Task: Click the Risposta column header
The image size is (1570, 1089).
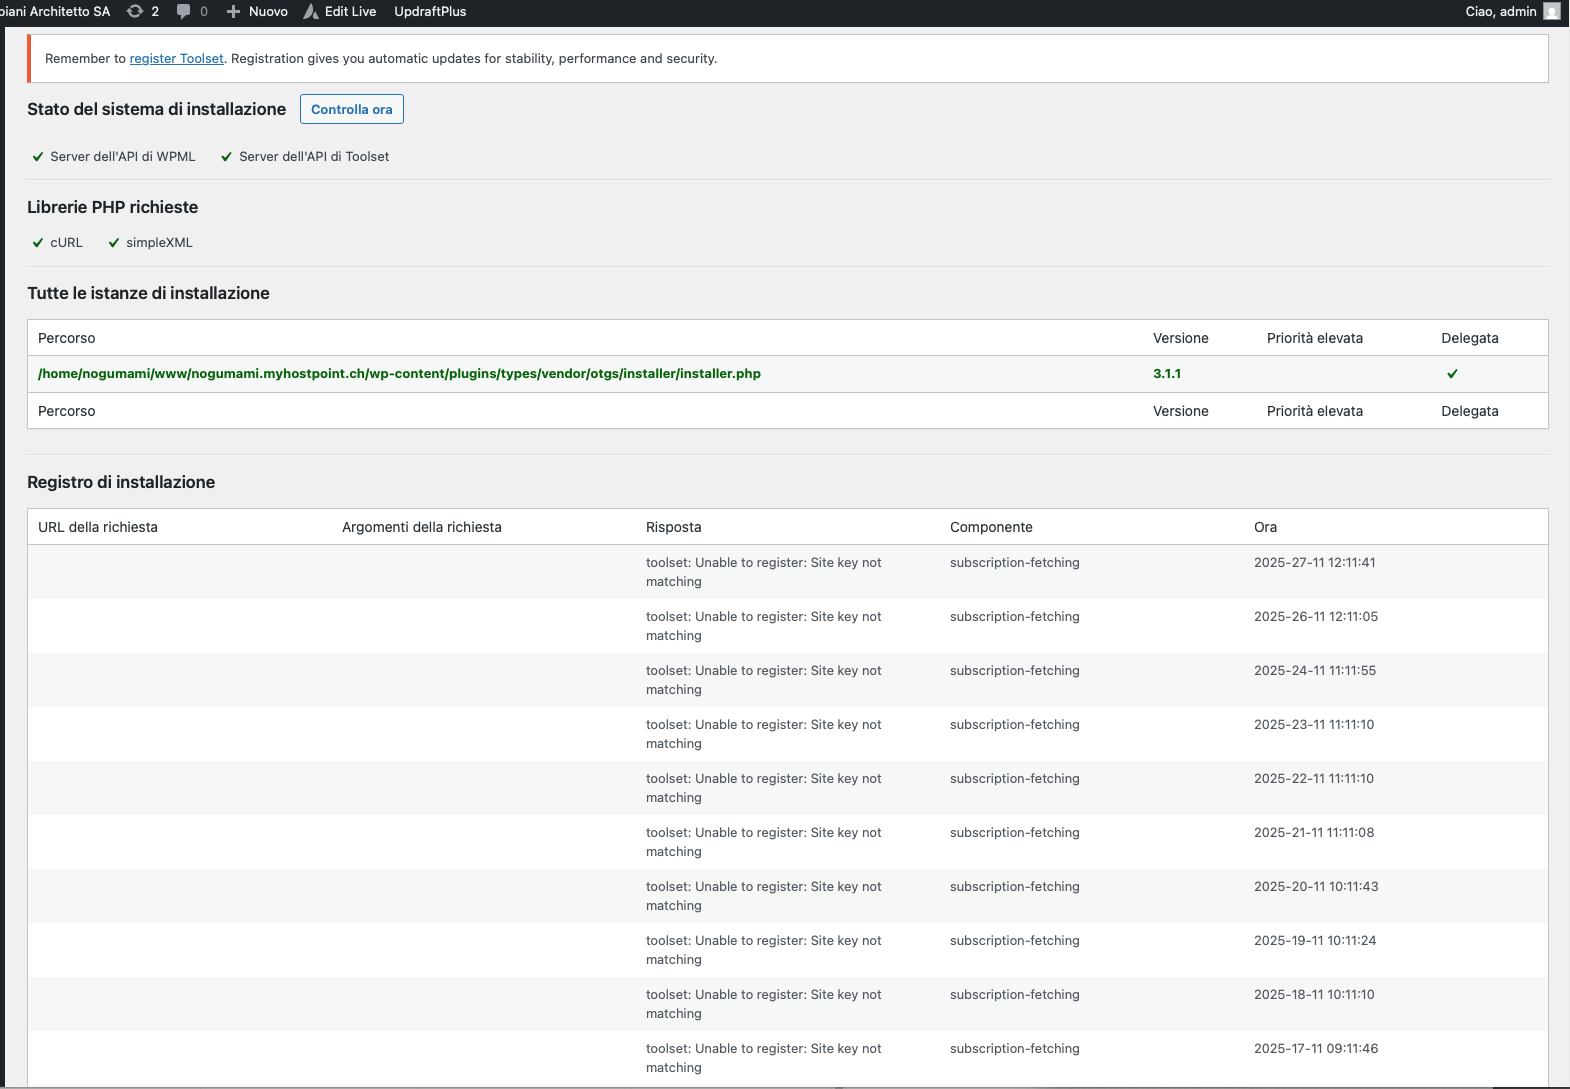Action: tap(673, 527)
